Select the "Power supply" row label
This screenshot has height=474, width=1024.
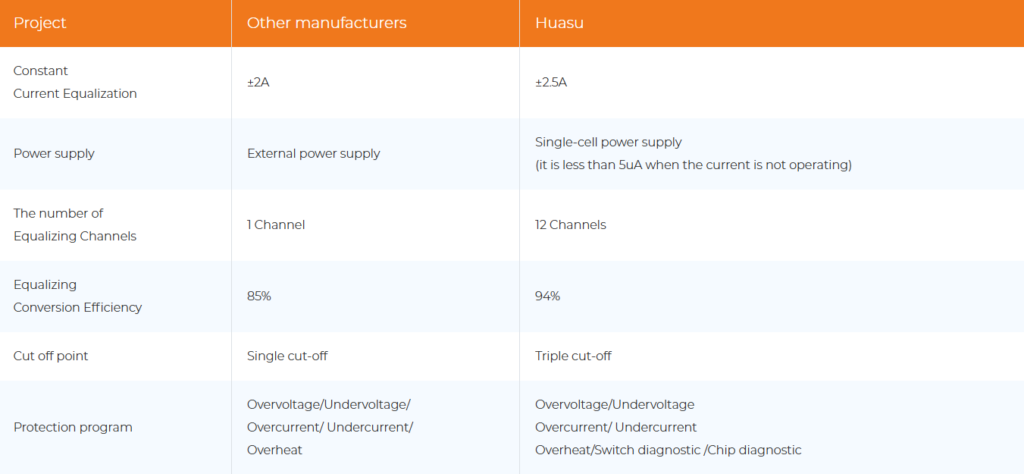(55, 154)
